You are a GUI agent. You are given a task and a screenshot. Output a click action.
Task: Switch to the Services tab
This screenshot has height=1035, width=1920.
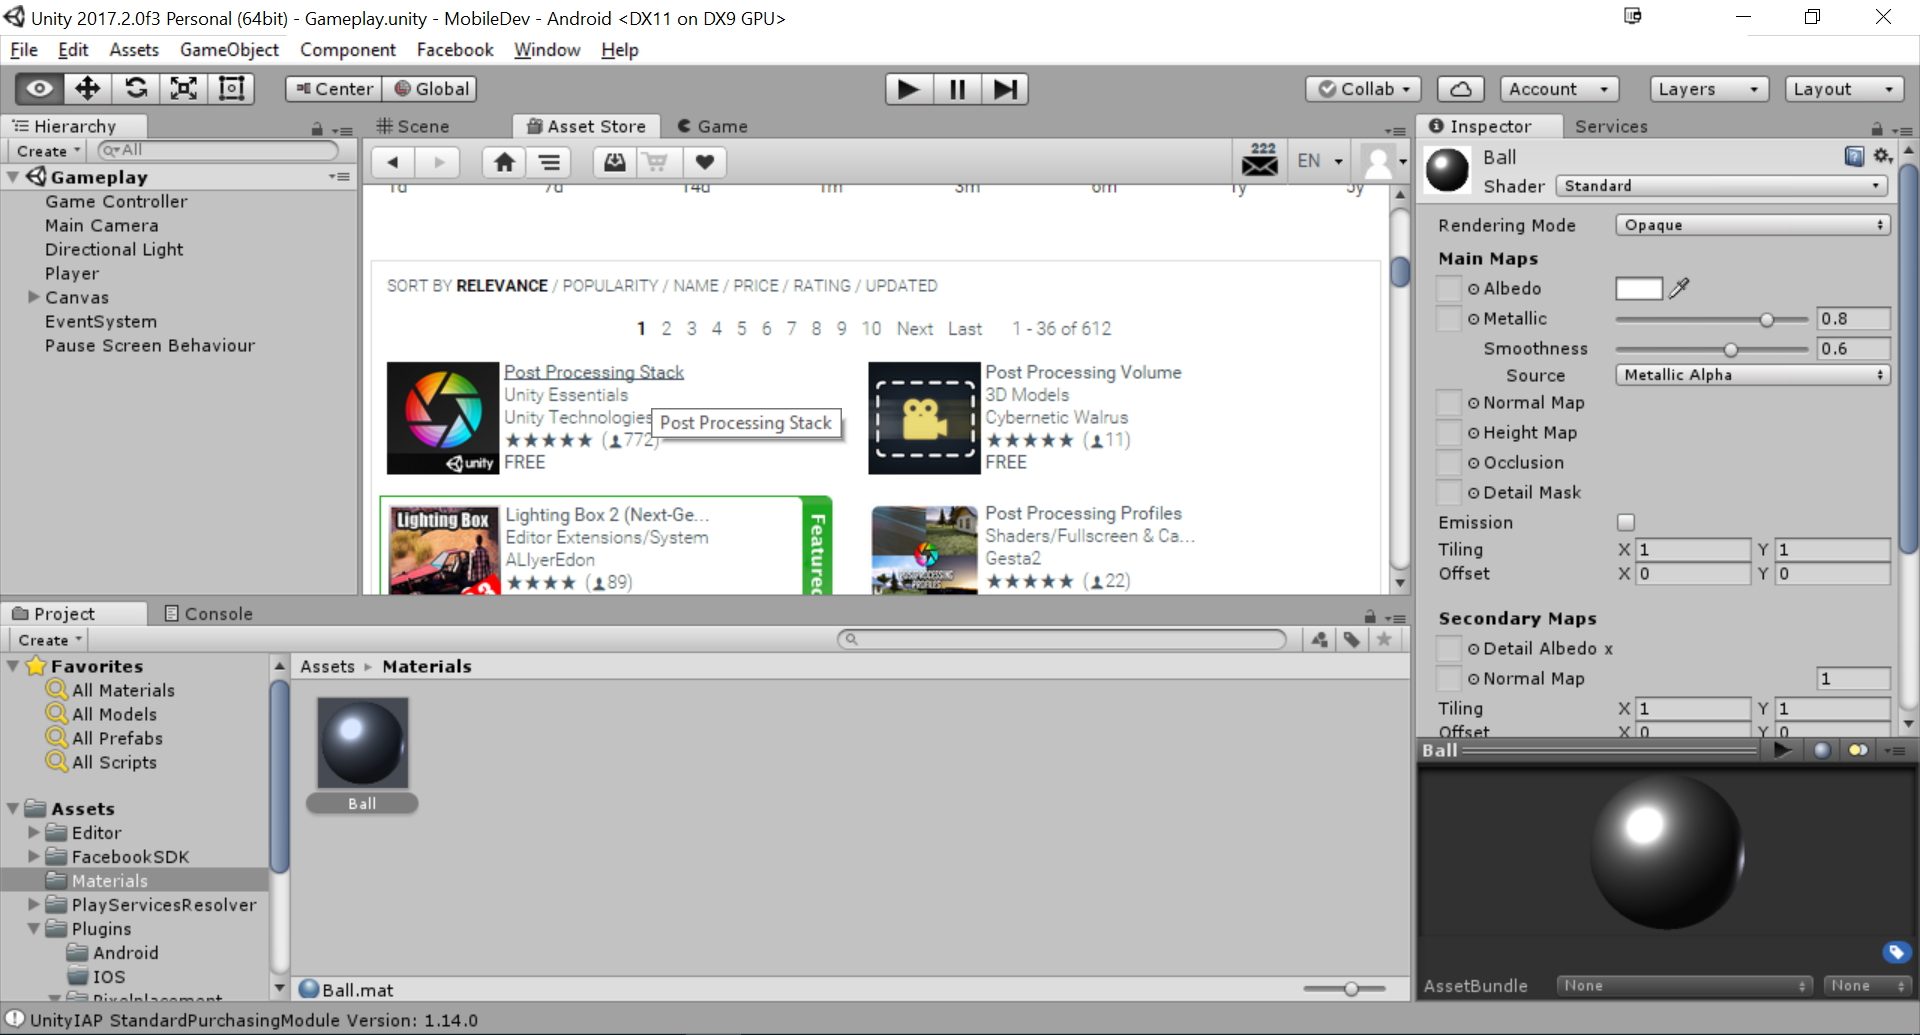1611,126
